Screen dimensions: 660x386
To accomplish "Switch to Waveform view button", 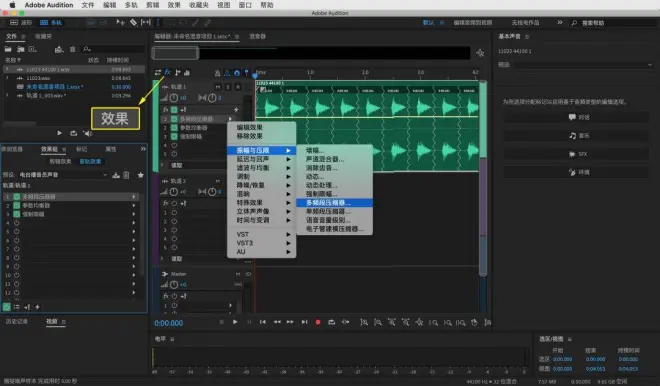I will 21,23.
